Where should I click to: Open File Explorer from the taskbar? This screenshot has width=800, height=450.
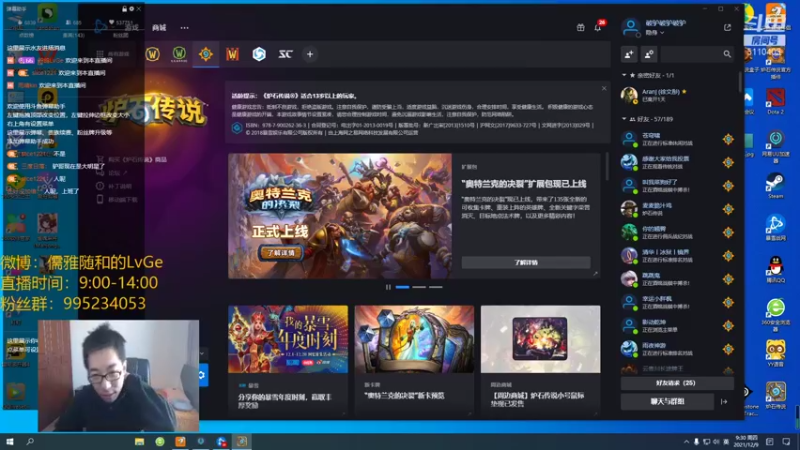coord(139,441)
